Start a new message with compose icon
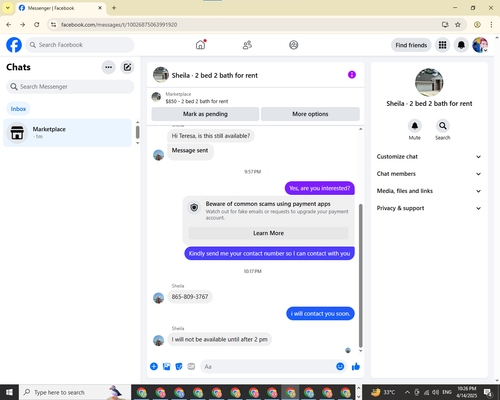The image size is (500, 400). pyautogui.click(x=127, y=67)
